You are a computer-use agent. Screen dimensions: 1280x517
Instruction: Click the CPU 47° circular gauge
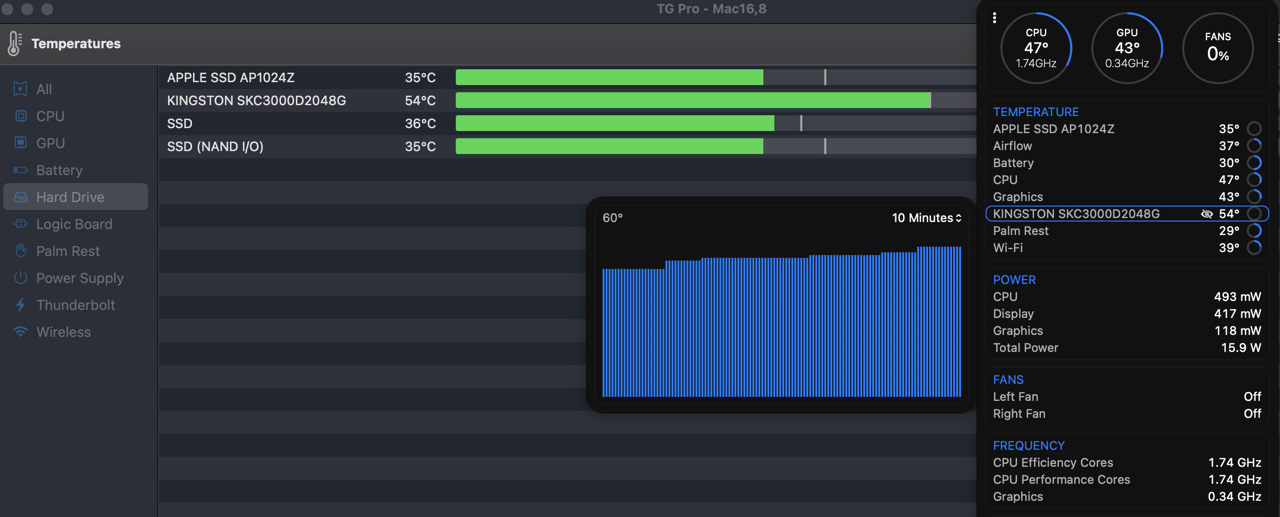1036,48
